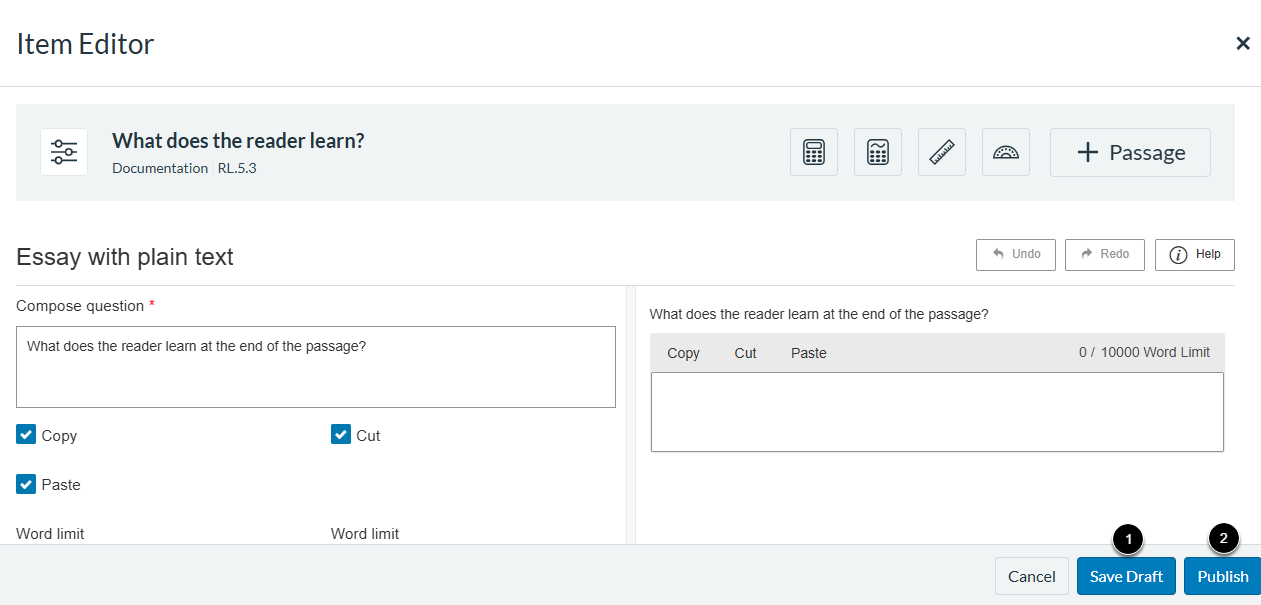Close the Item Editor dialog

coord(1243,43)
